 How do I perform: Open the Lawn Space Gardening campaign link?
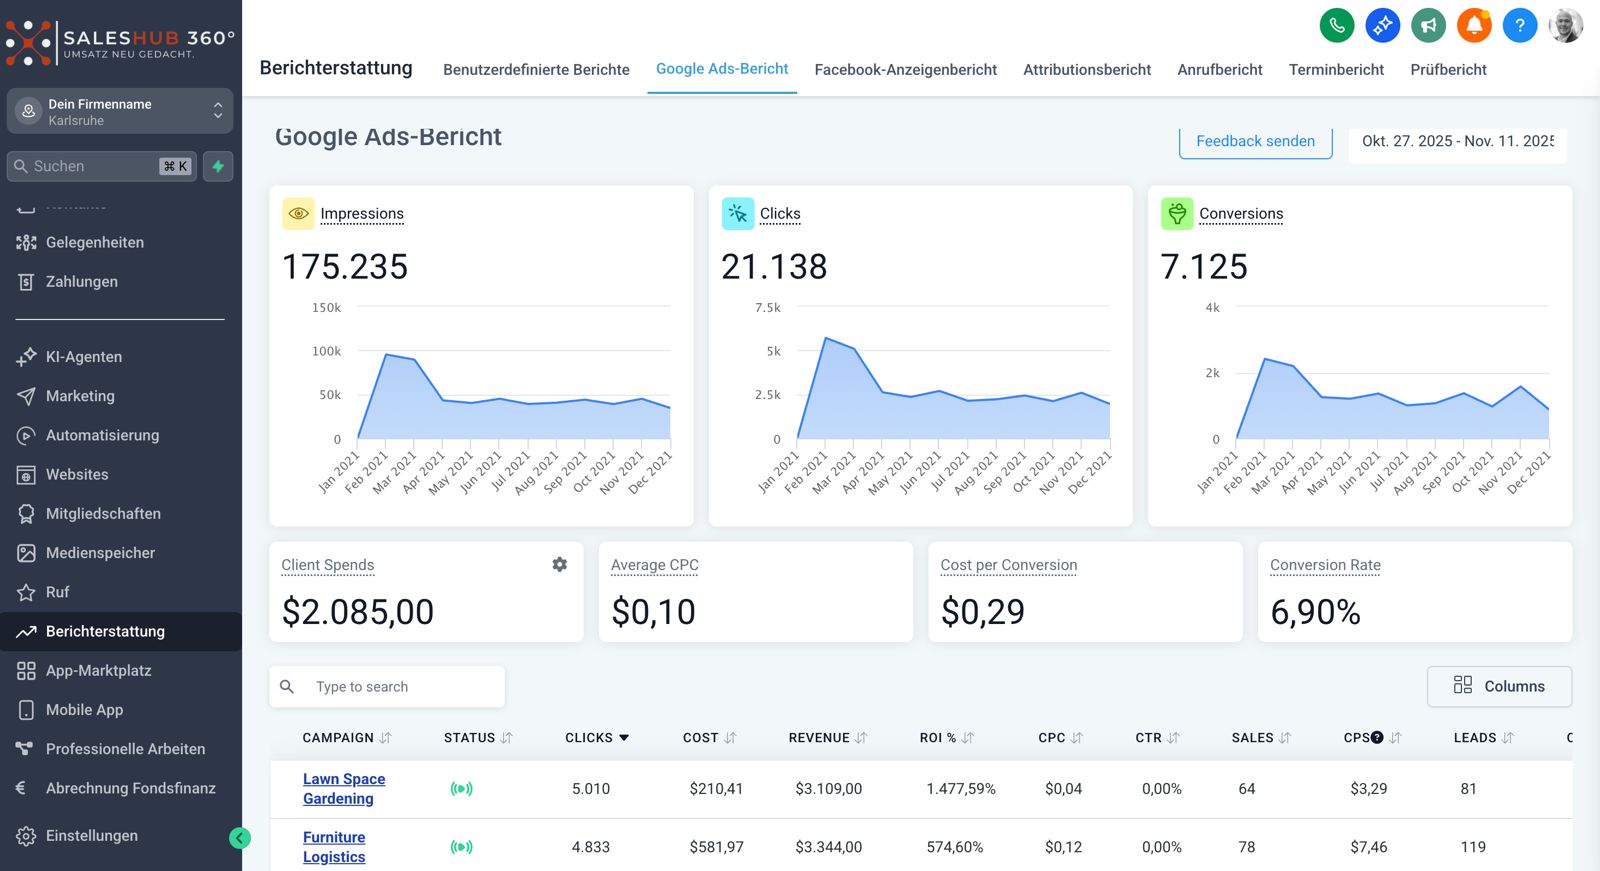pyautogui.click(x=344, y=789)
